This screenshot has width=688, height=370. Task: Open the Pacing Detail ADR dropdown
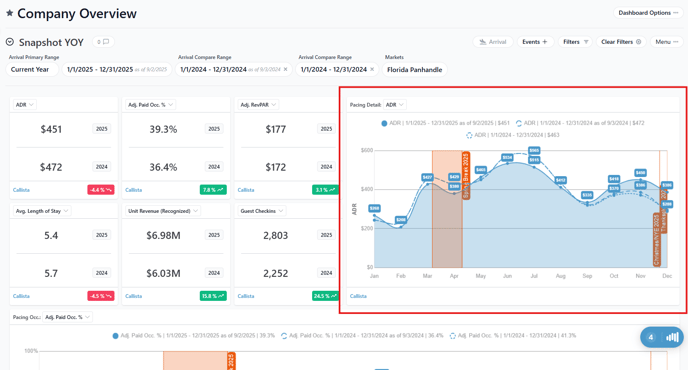(394, 104)
